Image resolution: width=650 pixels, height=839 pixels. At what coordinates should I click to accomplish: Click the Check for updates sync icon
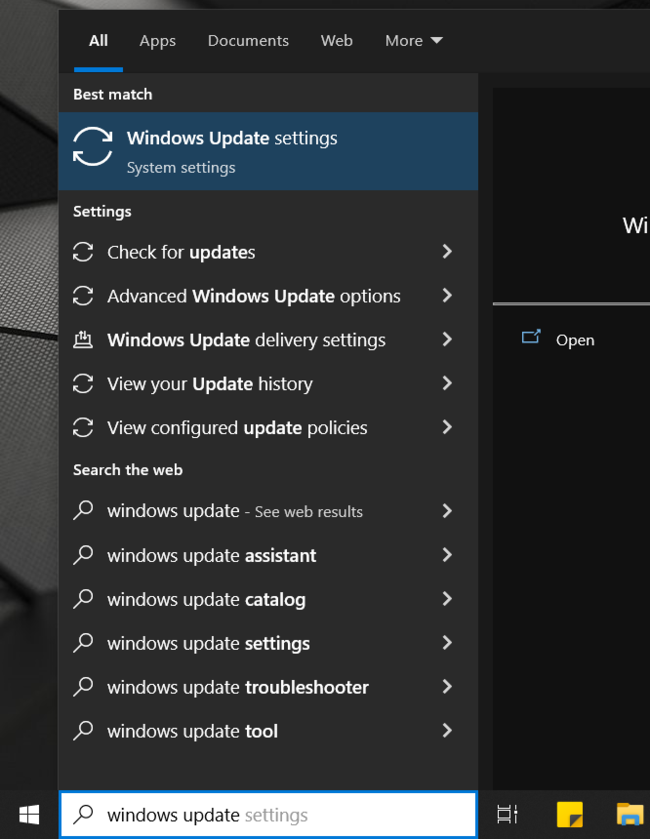pyautogui.click(x=83, y=252)
